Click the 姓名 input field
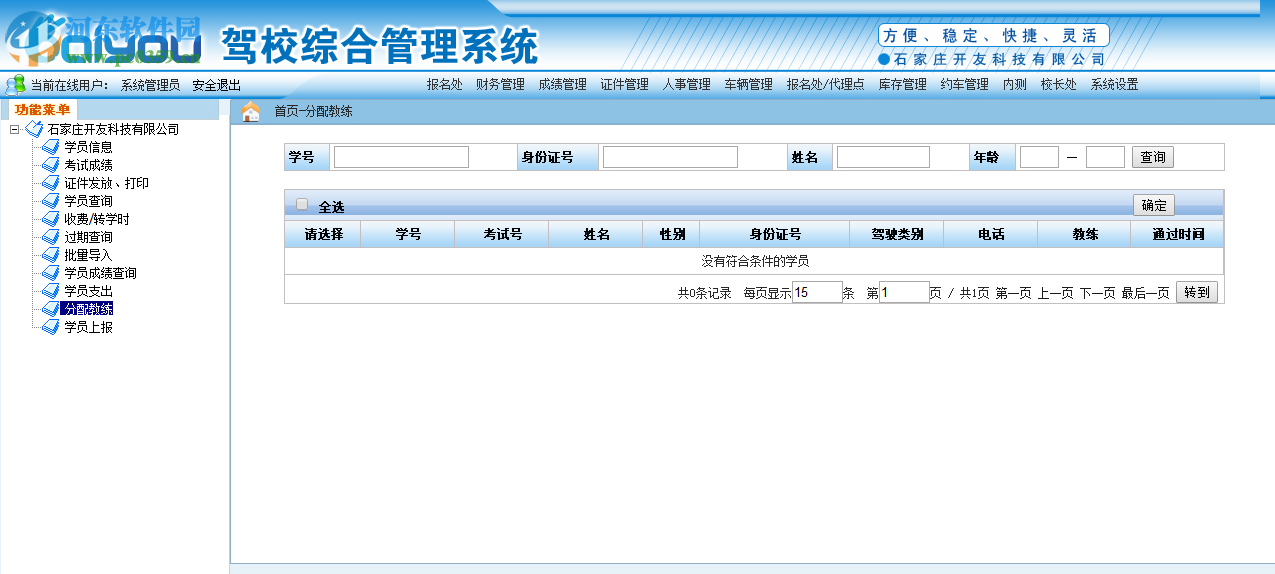Viewport: 1275px width, 574px height. pyautogui.click(x=883, y=157)
